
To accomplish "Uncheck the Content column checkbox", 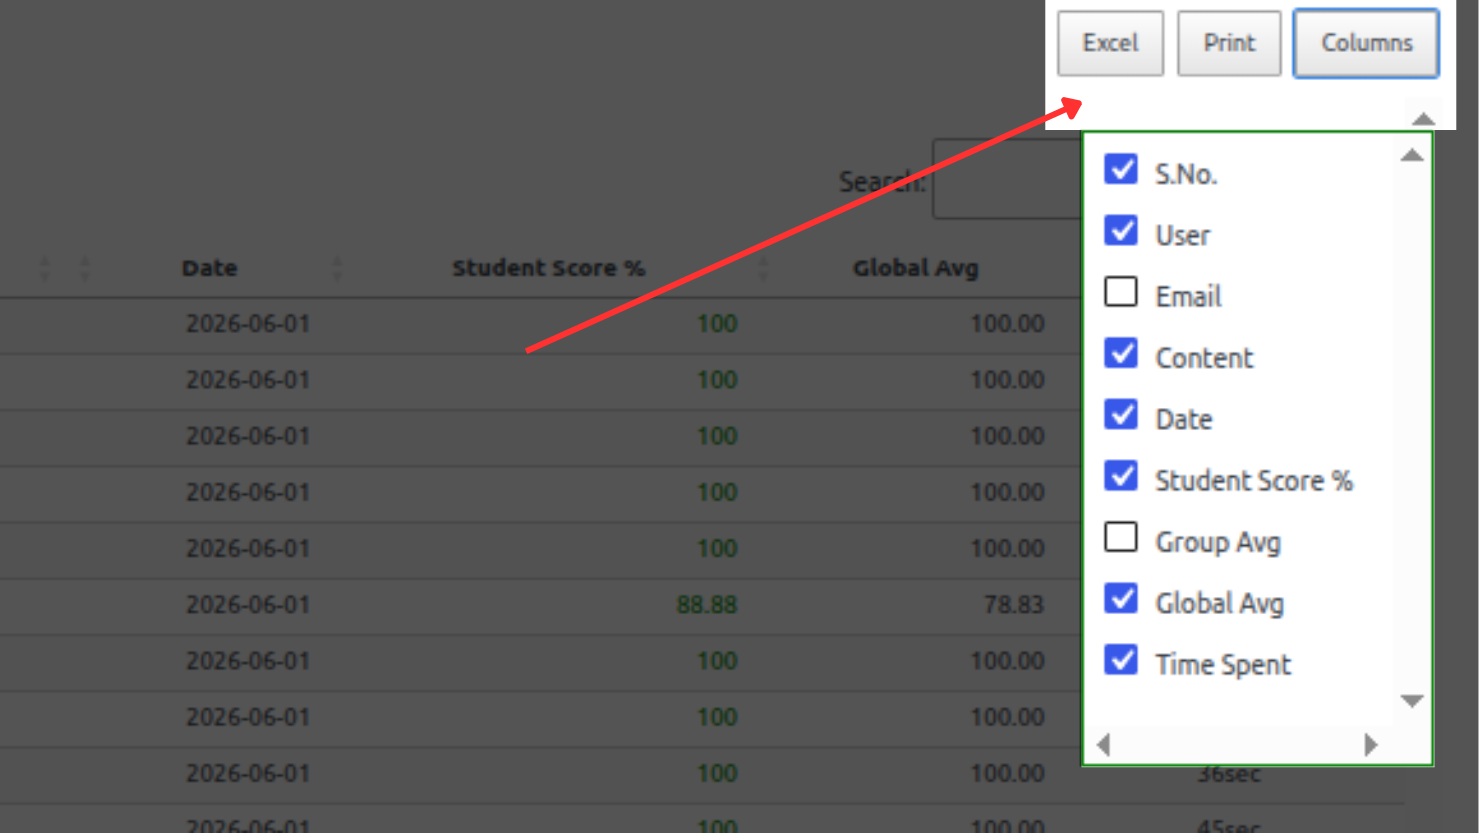I will pos(1121,354).
